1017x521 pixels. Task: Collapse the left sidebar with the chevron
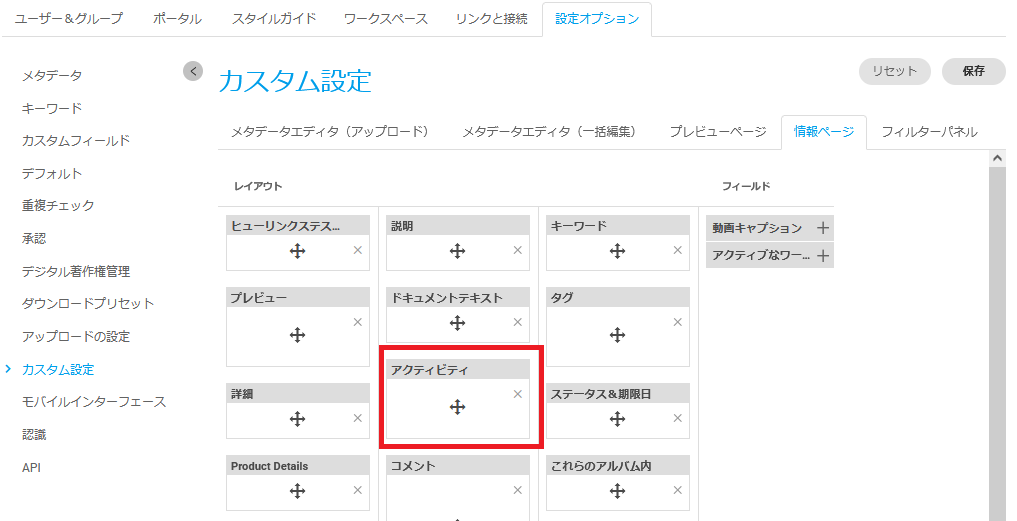click(193, 71)
